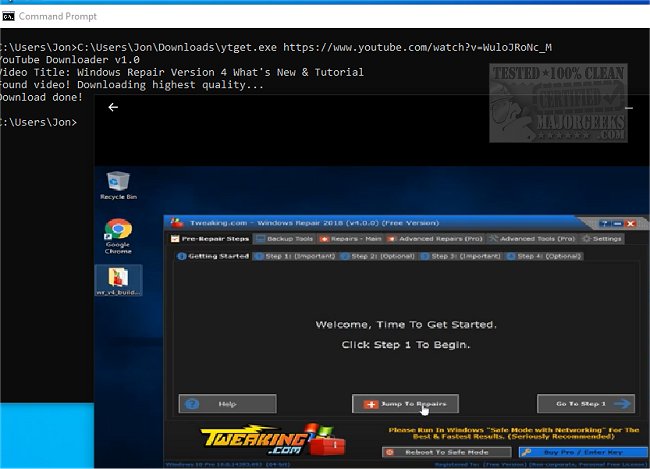The width and height of the screenshot is (650, 469).
Task: Open the Advanced Tools (Pro) tab
Action: [532, 239]
